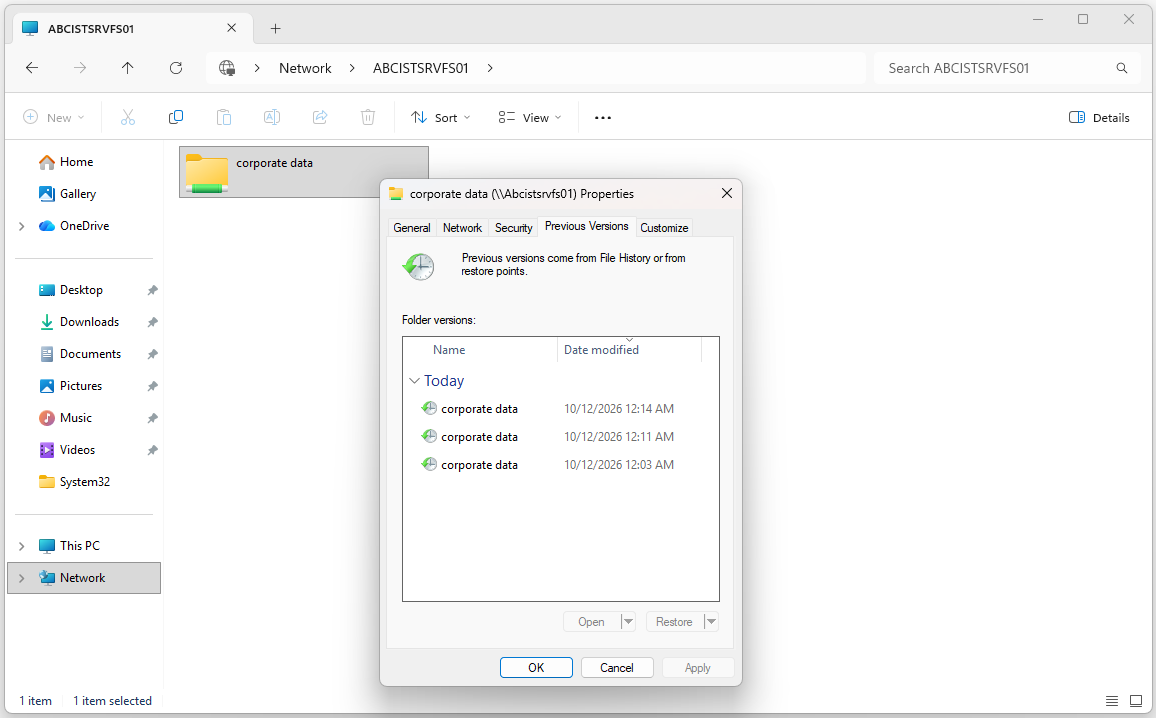Screen dimensions: 1156x718
Task: Toggle the Details pane button
Action: (x=1099, y=118)
